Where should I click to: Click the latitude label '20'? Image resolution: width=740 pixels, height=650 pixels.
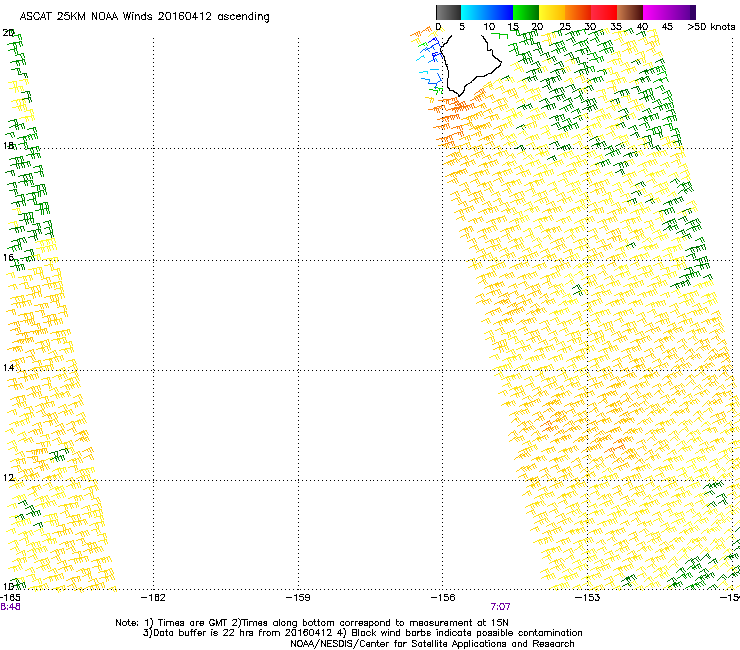click(8, 33)
